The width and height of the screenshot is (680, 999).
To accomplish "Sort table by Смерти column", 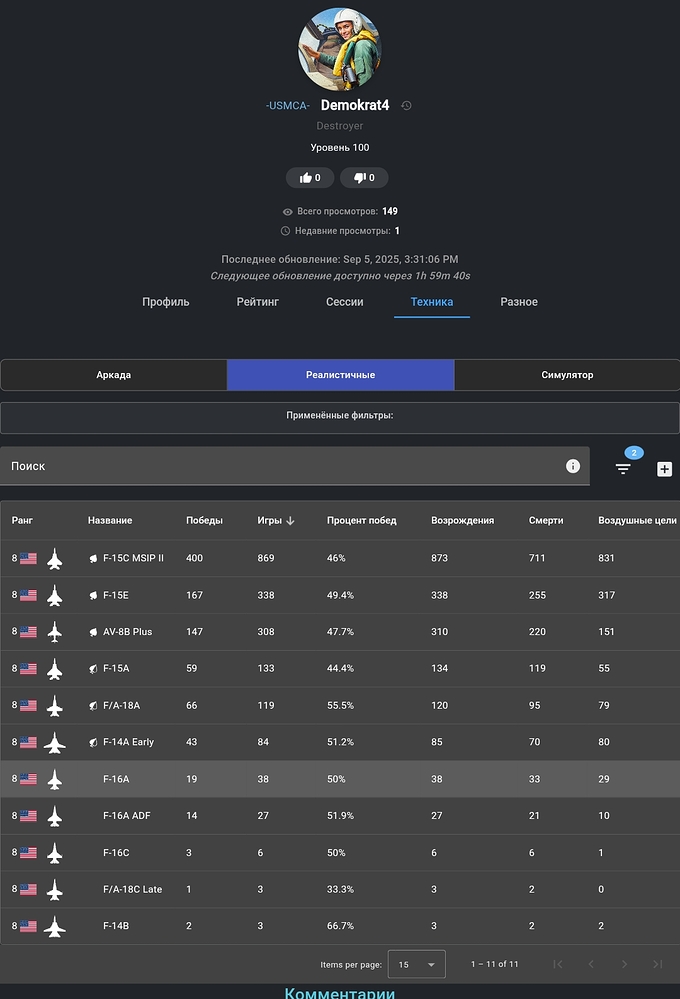I will click(x=546, y=521).
